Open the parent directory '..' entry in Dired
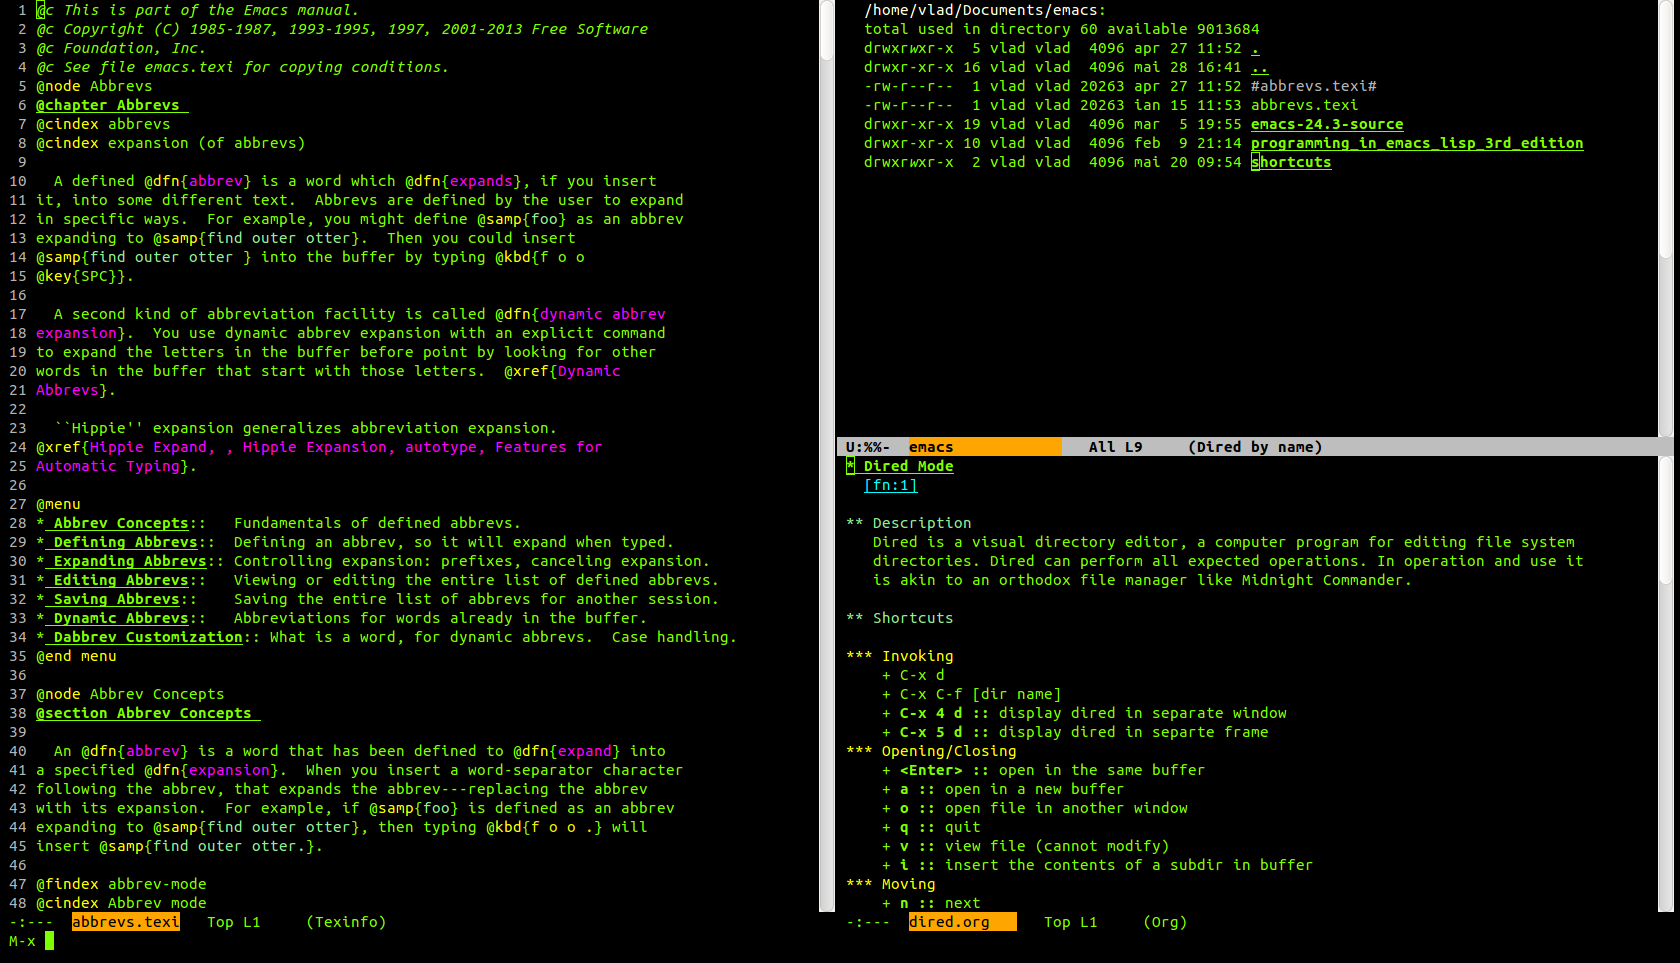This screenshot has height=963, width=1680. [x=1259, y=67]
